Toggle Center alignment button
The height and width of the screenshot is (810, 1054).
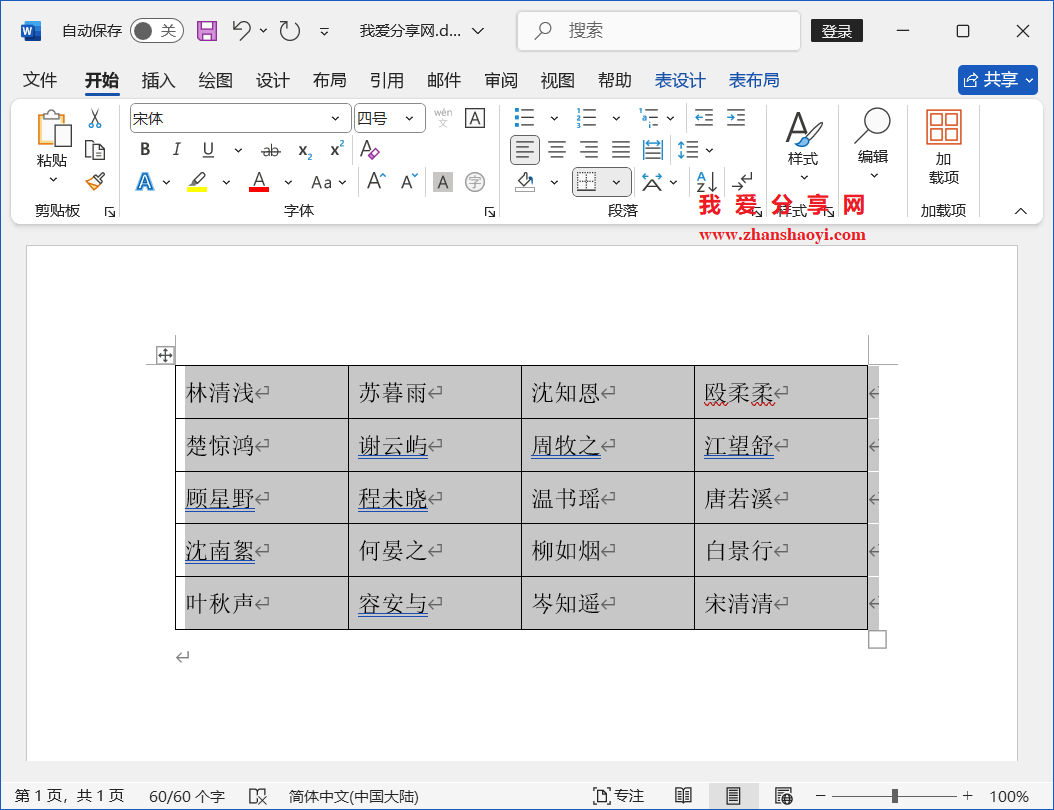tap(557, 150)
